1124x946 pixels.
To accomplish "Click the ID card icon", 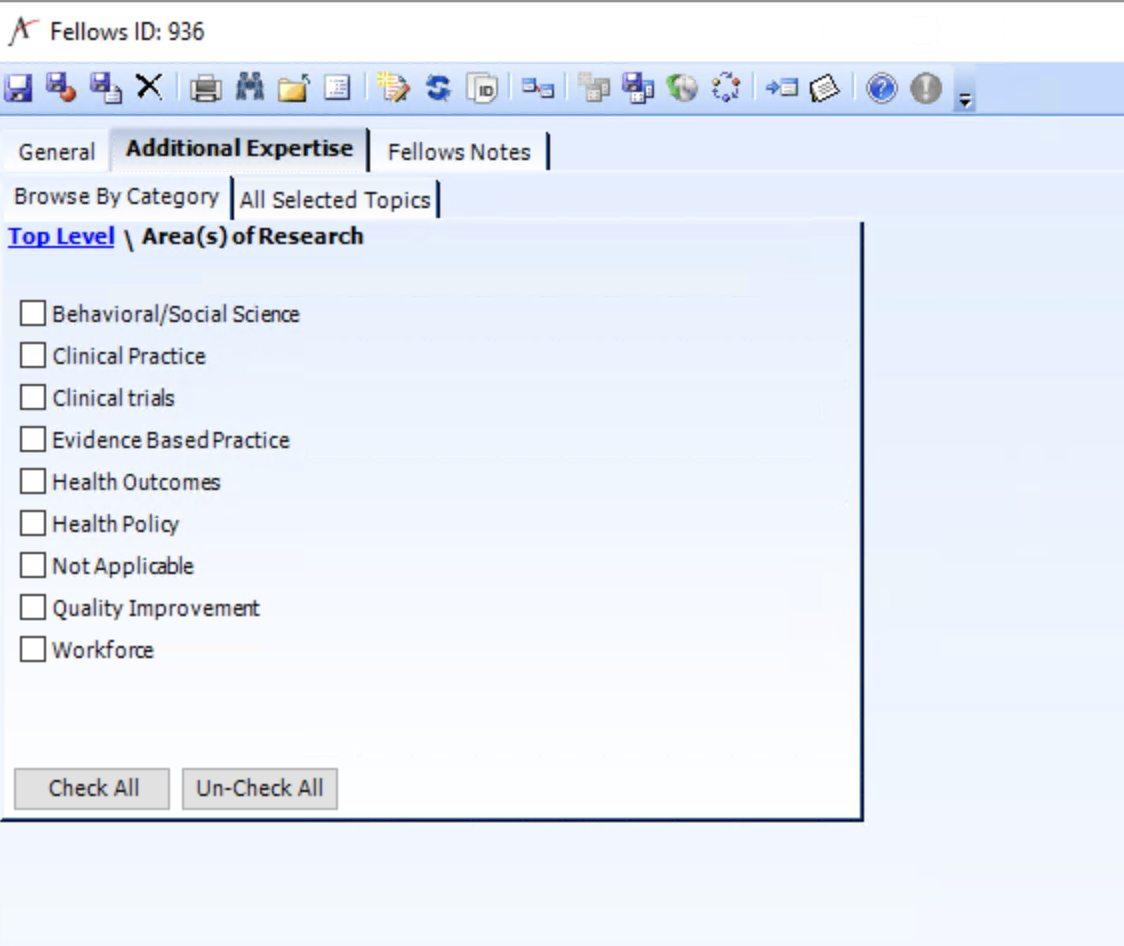I will (483, 88).
